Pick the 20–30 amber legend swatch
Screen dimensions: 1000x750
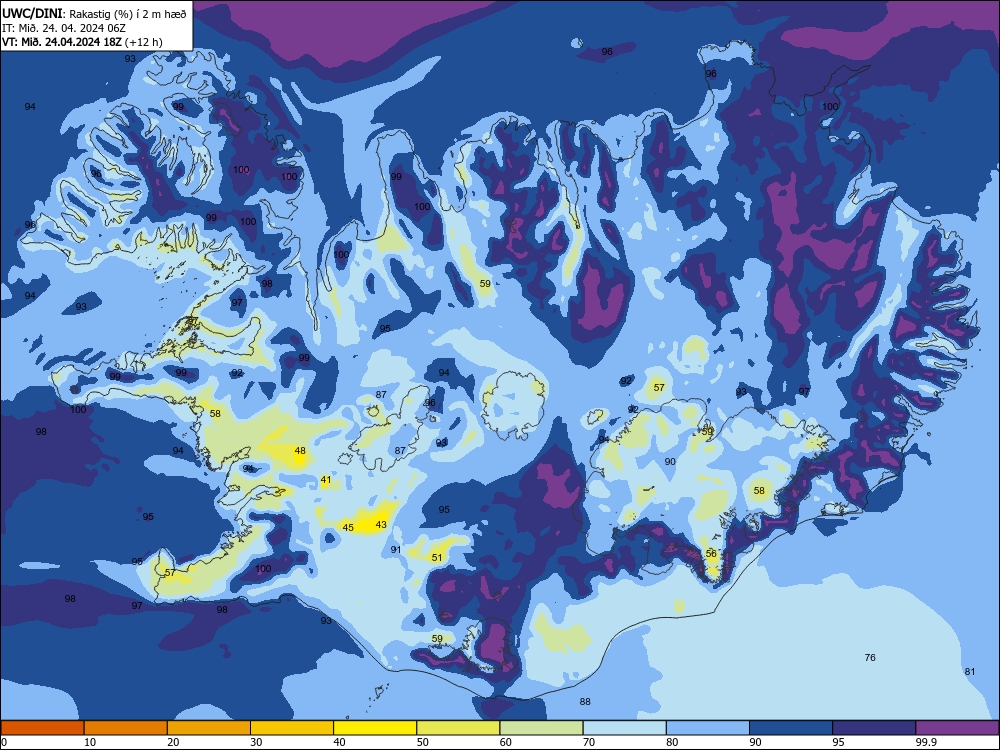click(x=209, y=728)
